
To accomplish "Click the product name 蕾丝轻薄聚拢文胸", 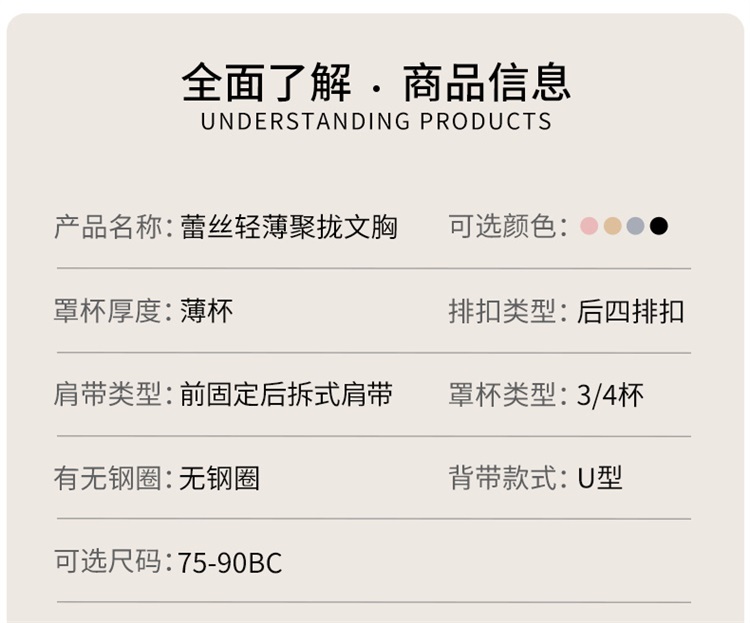I will 289,227.
